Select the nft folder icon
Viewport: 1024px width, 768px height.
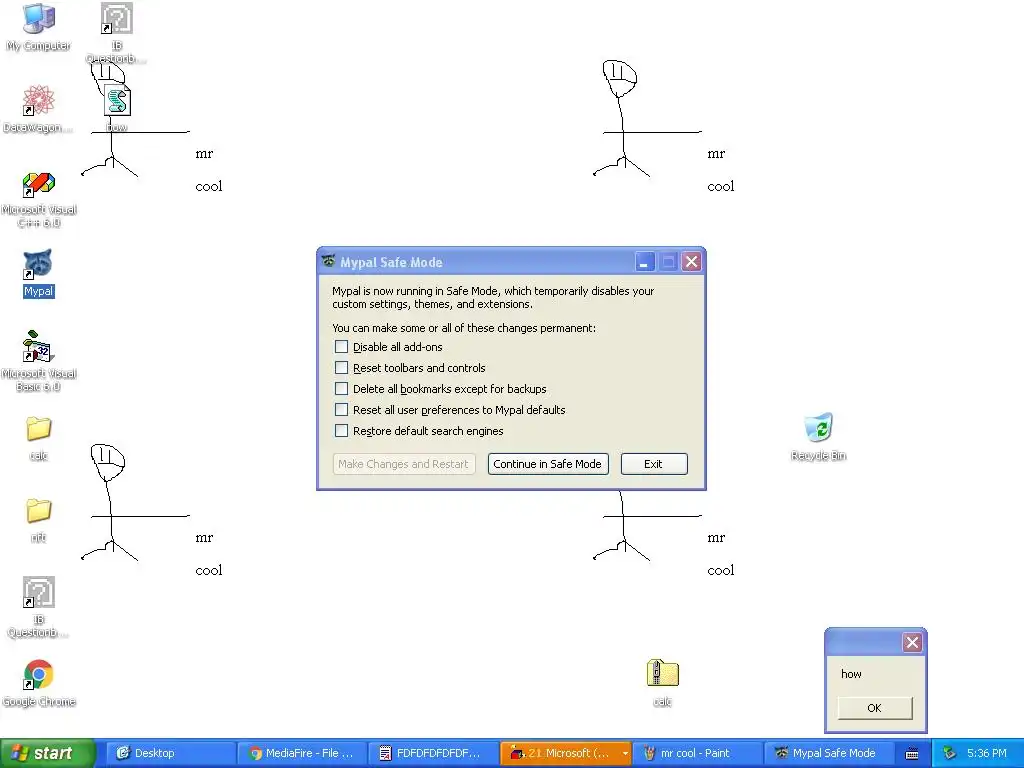pos(39,511)
